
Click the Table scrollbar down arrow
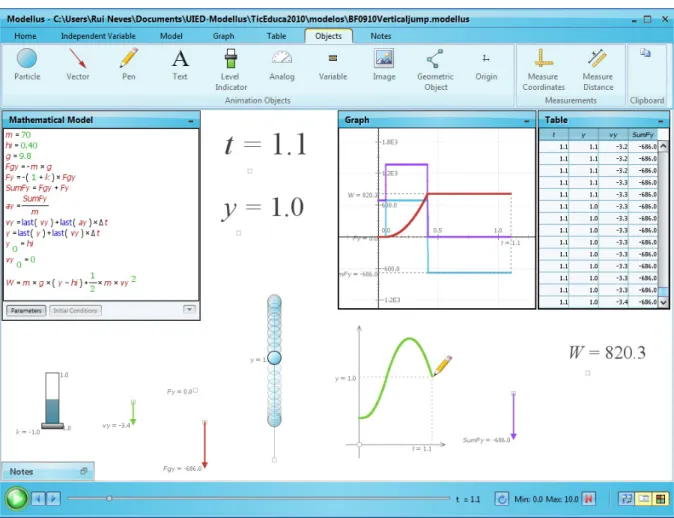[663, 302]
